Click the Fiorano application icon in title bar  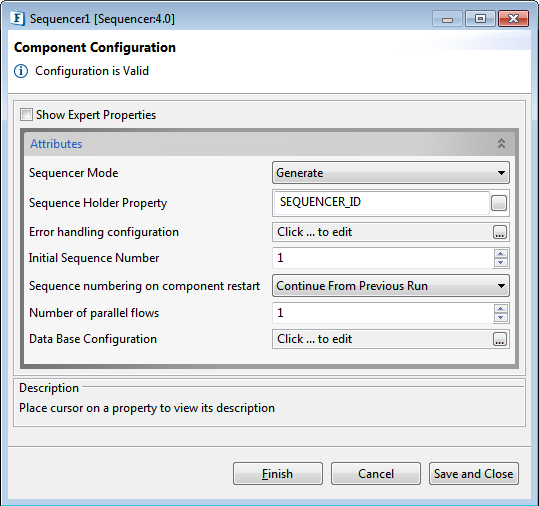[17, 18]
